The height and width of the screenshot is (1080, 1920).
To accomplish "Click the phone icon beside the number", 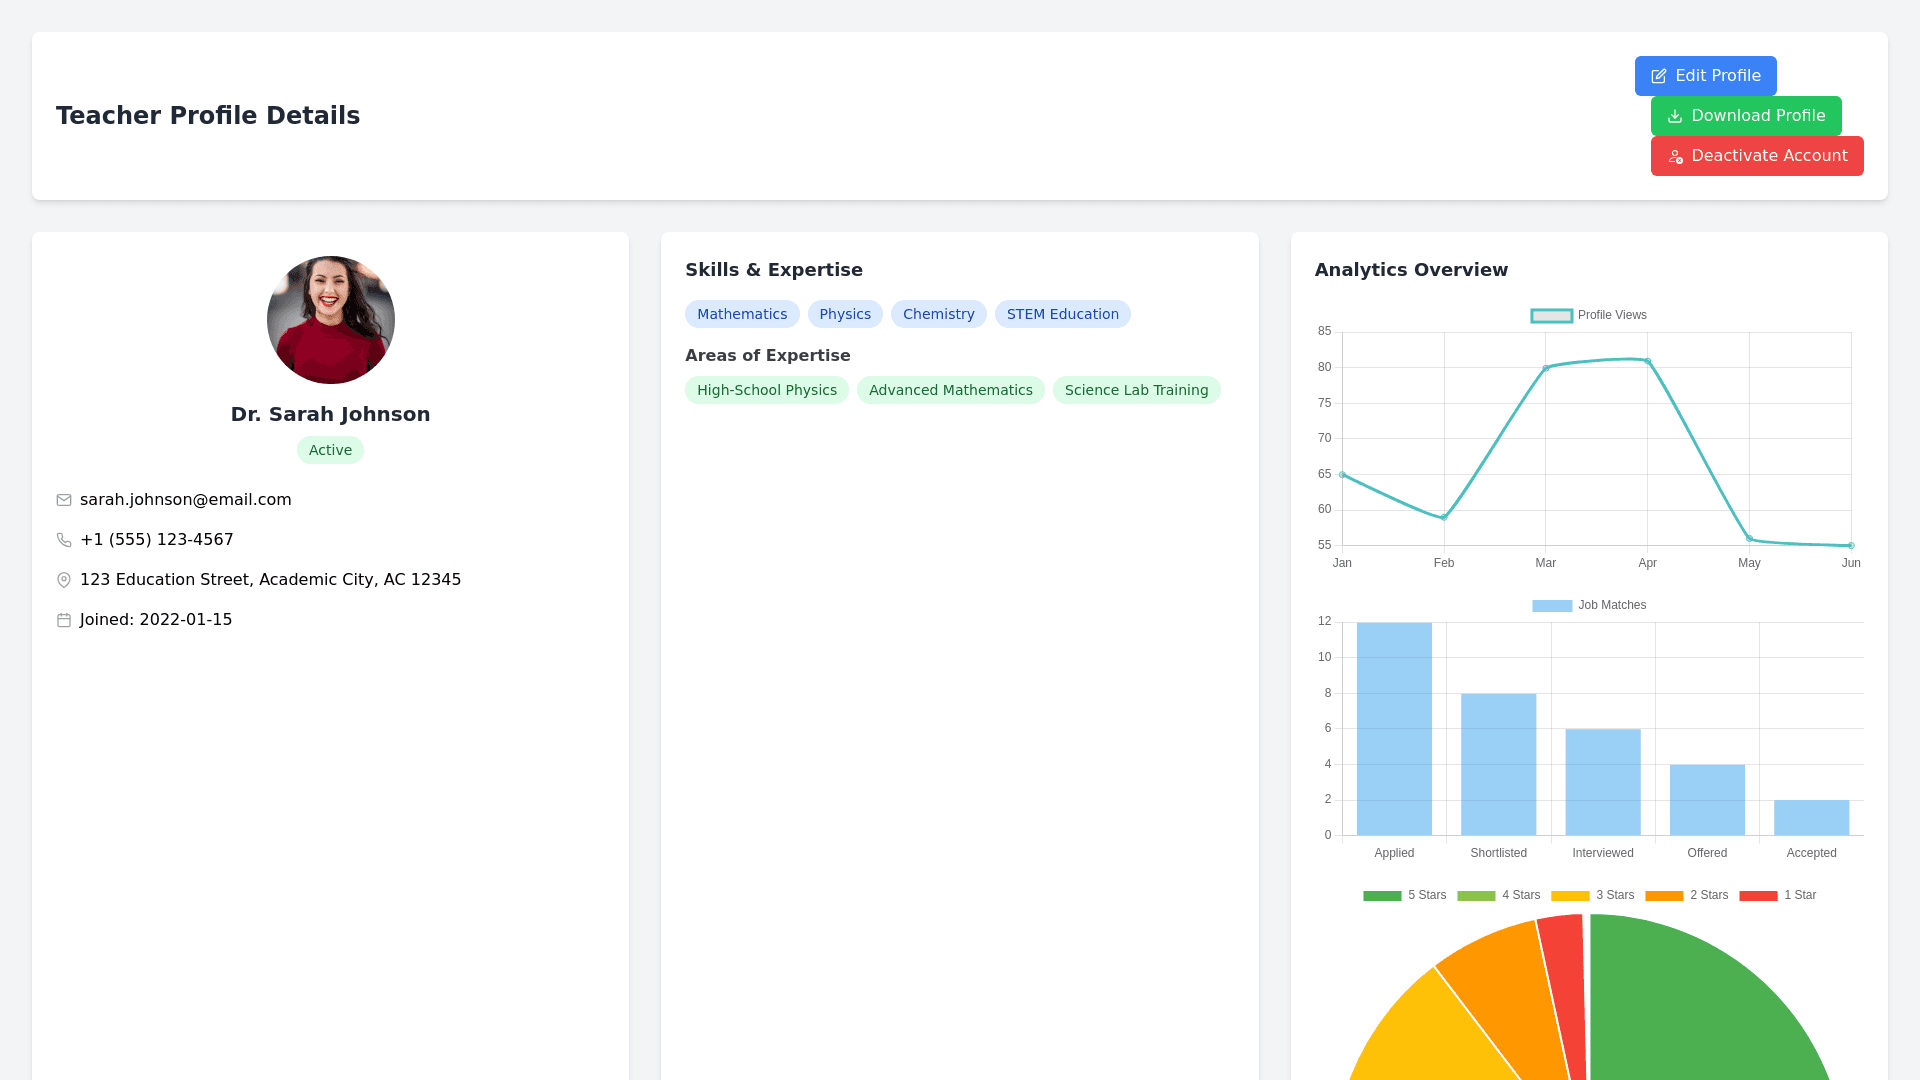I will [x=64, y=540].
